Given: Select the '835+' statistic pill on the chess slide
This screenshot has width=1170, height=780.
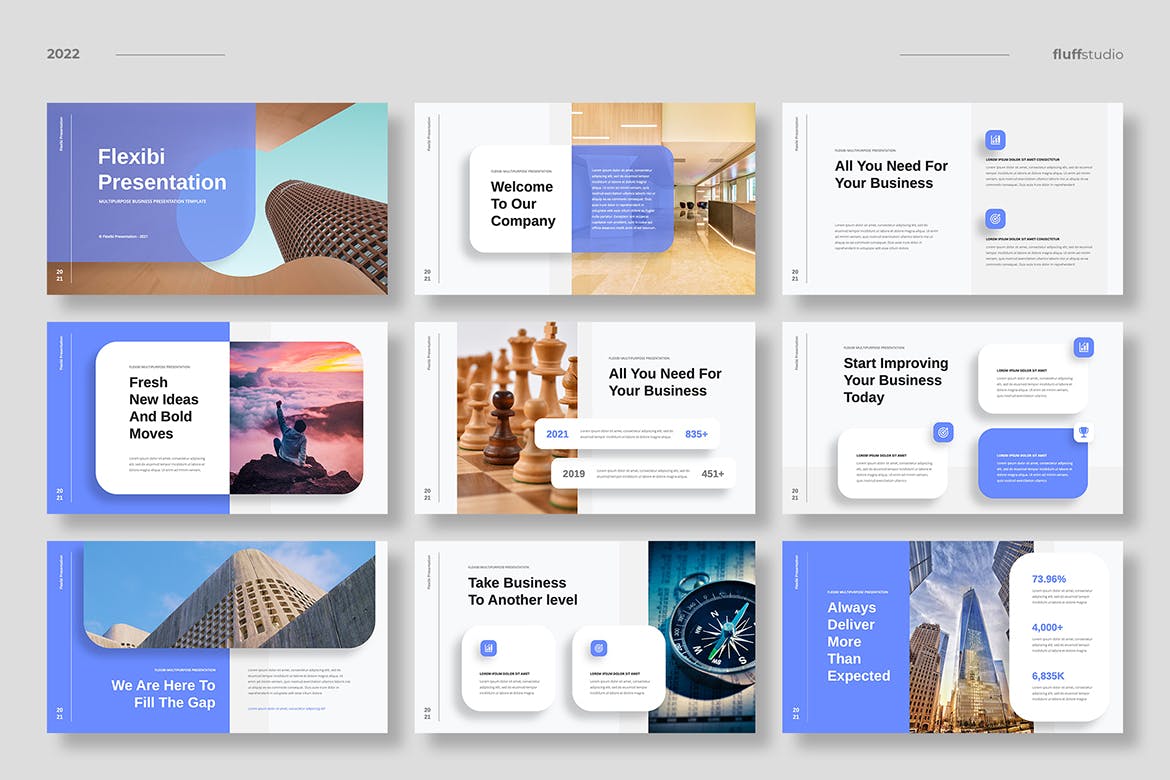Looking at the screenshot, I should [x=697, y=434].
